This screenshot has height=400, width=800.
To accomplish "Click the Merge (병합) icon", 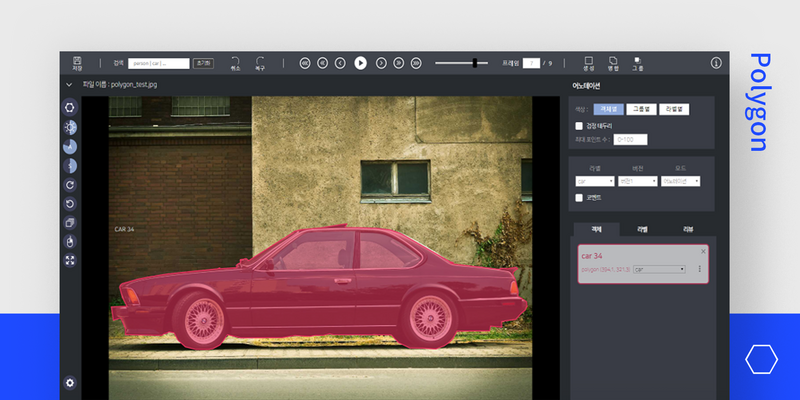I will 613,60.
